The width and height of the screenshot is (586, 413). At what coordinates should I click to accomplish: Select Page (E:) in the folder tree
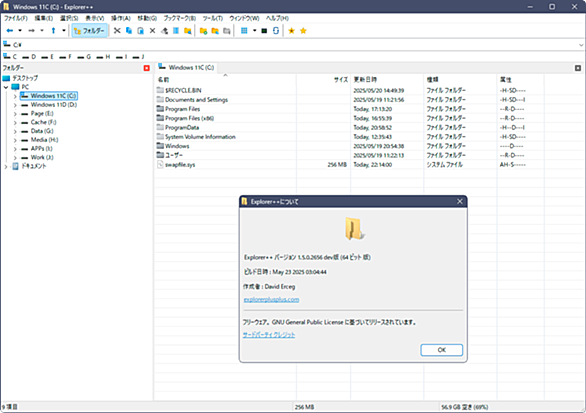click(42, 114)
